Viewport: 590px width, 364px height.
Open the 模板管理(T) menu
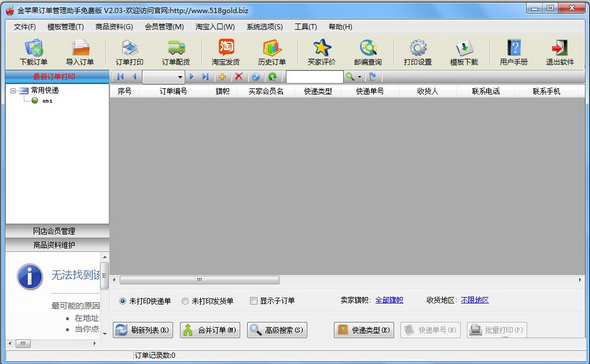click(x=65, y=27)
